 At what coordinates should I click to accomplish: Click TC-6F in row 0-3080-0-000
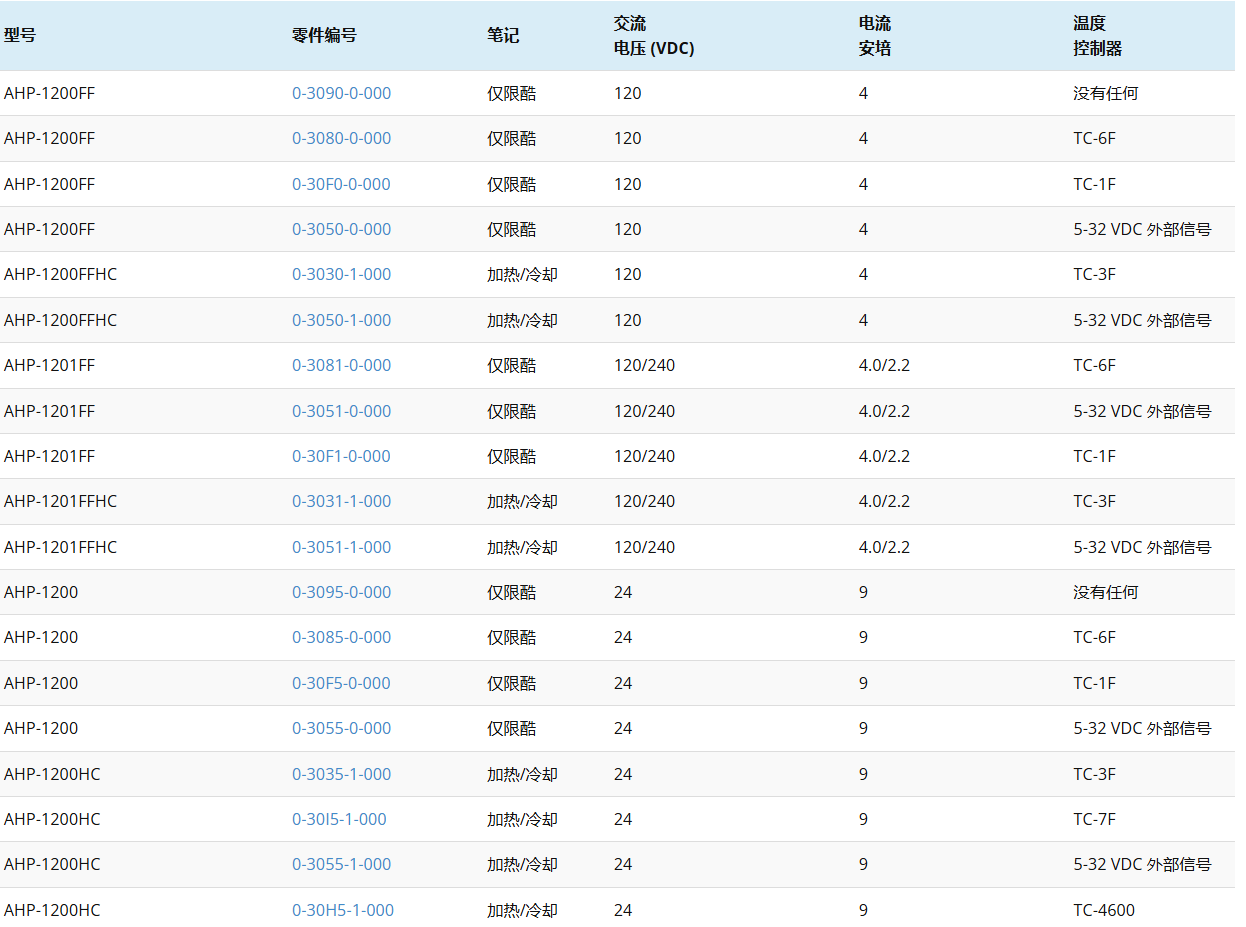(1095, 138)
